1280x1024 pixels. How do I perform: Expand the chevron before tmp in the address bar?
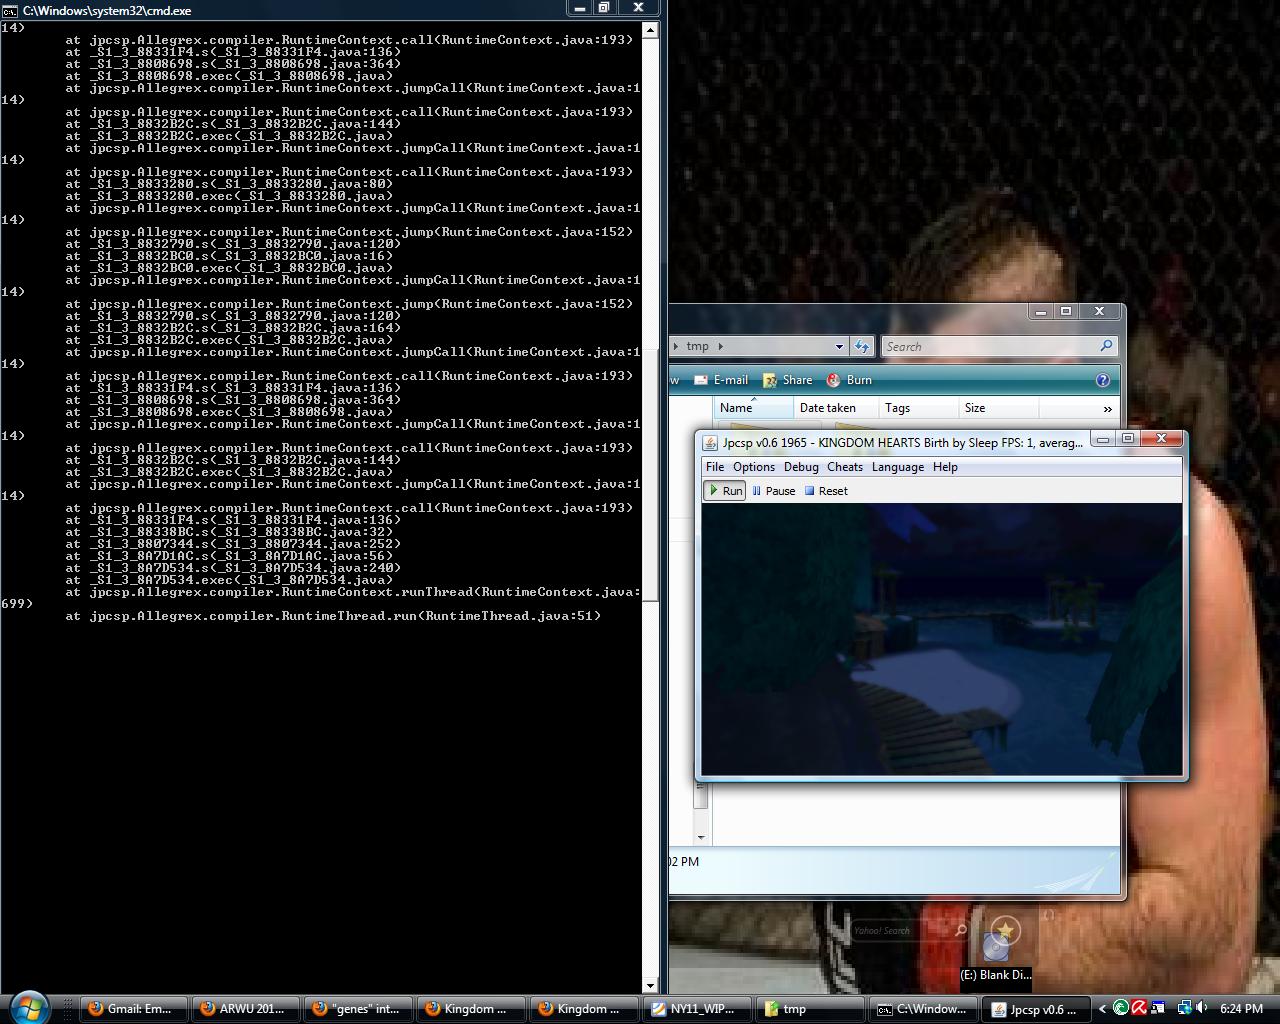pyautogui.click(x=676, y=346)
